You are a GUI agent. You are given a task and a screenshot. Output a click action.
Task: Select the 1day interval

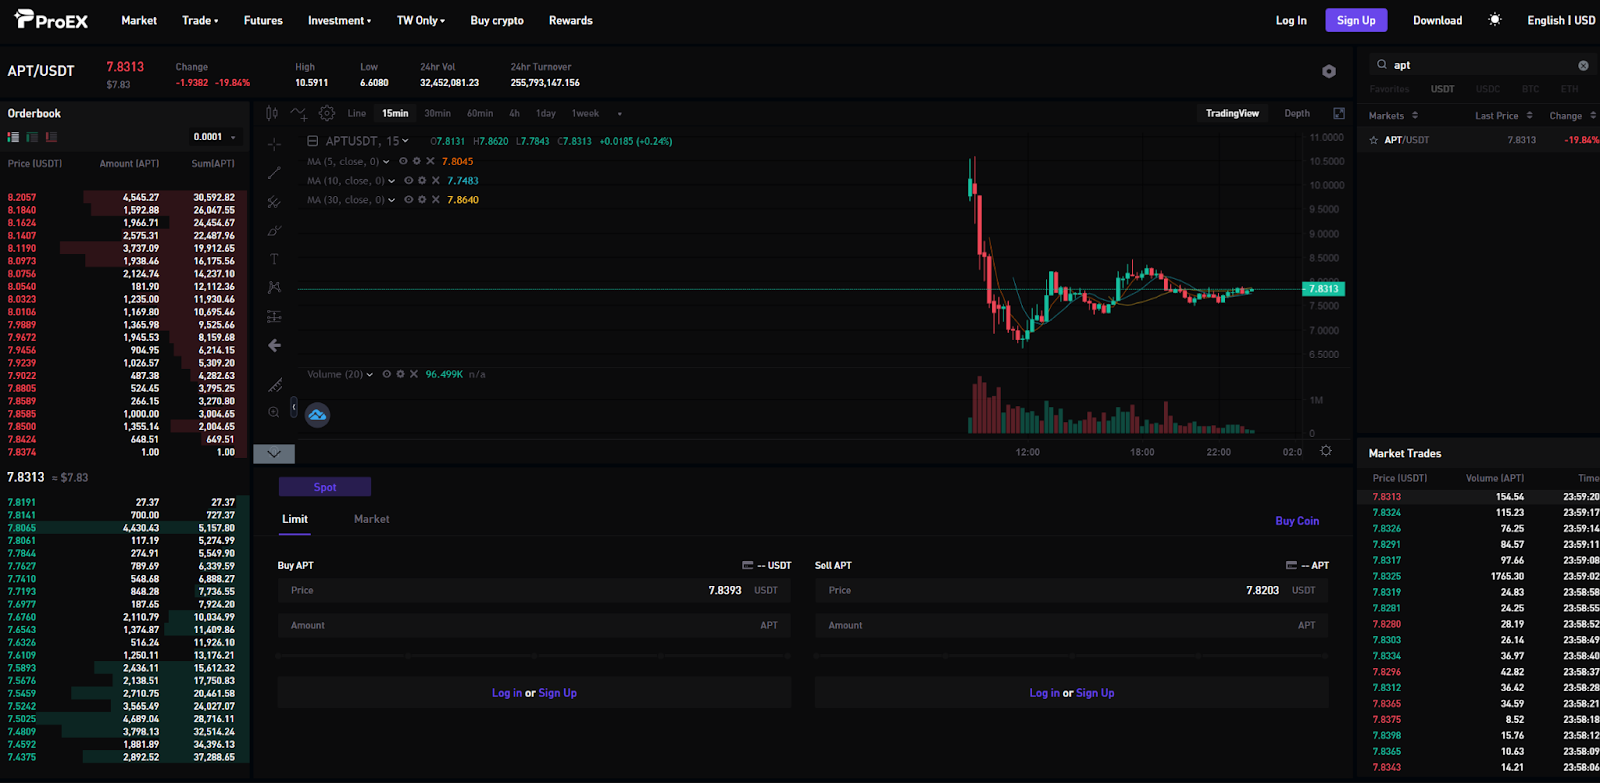[x=545, y=114]
